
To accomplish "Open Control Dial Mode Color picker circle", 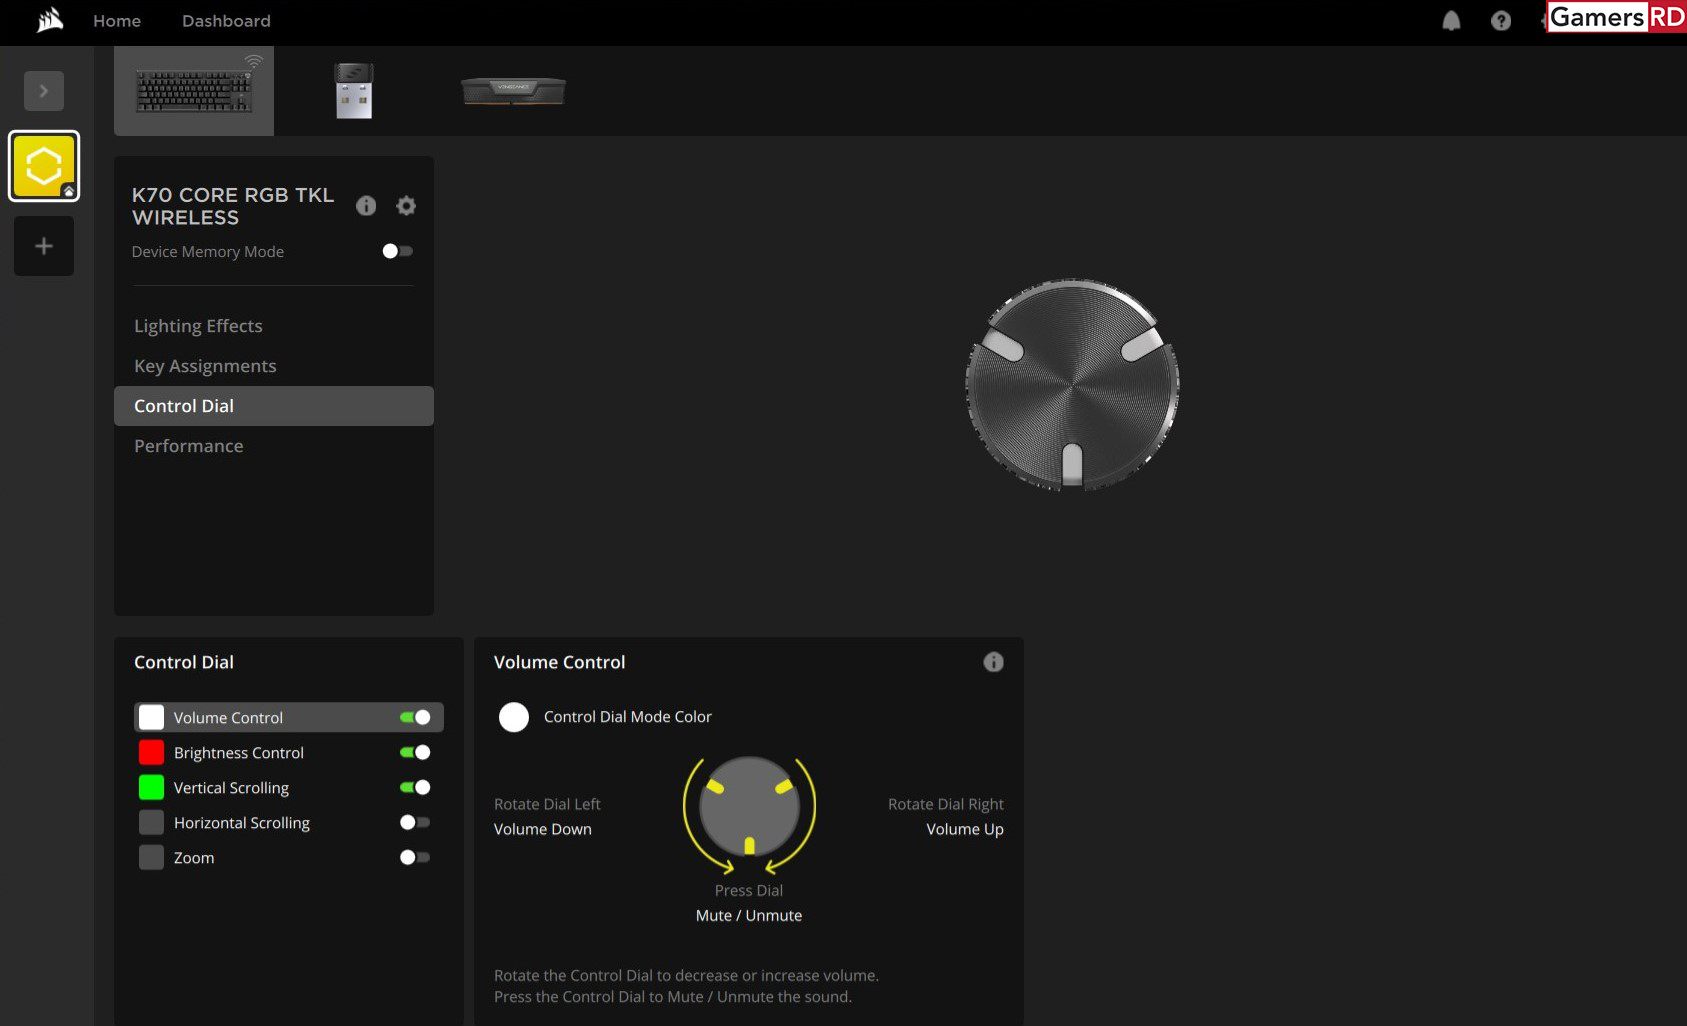I will click(x=514, y=717).
